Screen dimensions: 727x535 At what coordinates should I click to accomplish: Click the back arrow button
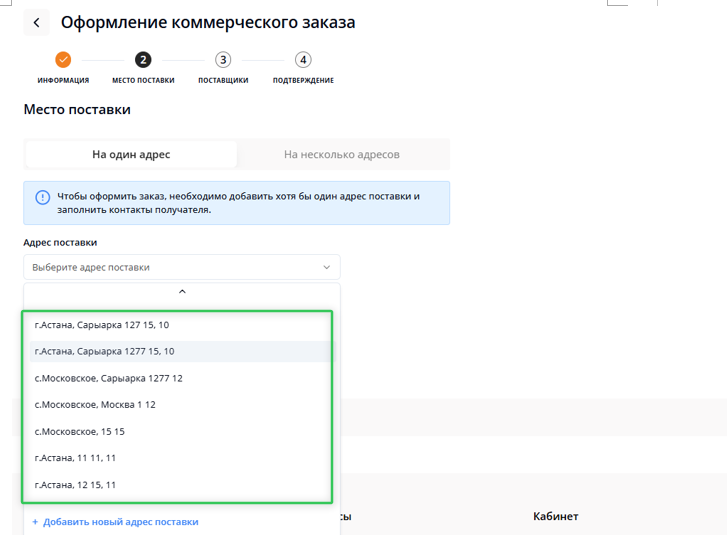pos(37,22)
